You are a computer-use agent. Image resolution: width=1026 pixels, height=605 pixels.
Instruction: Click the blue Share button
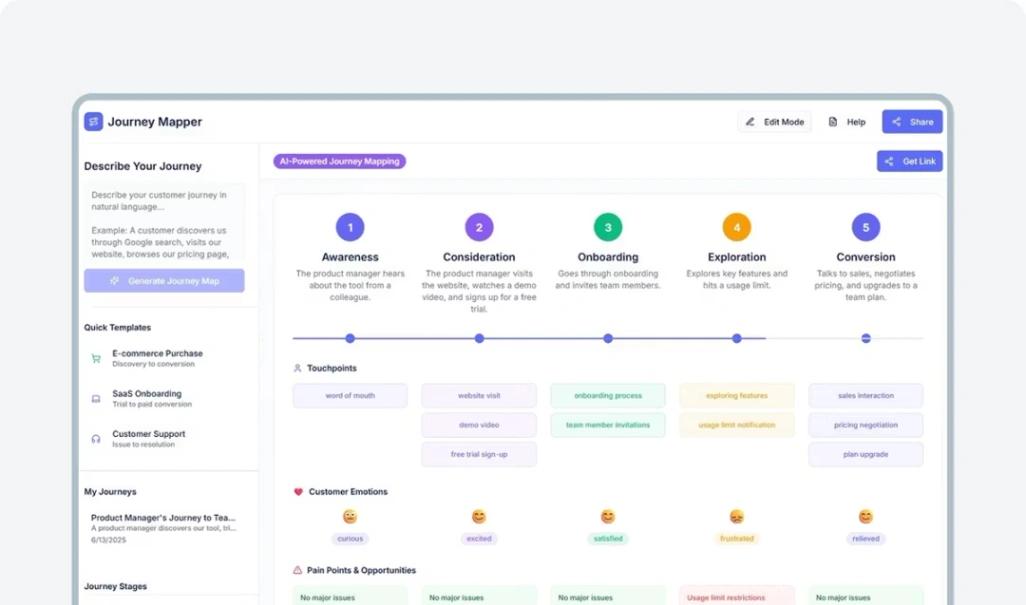tap(912, 122)
